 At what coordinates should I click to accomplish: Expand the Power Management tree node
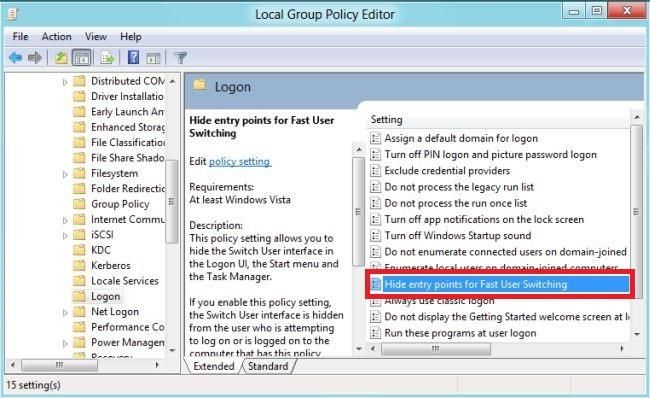pos(65,343)
